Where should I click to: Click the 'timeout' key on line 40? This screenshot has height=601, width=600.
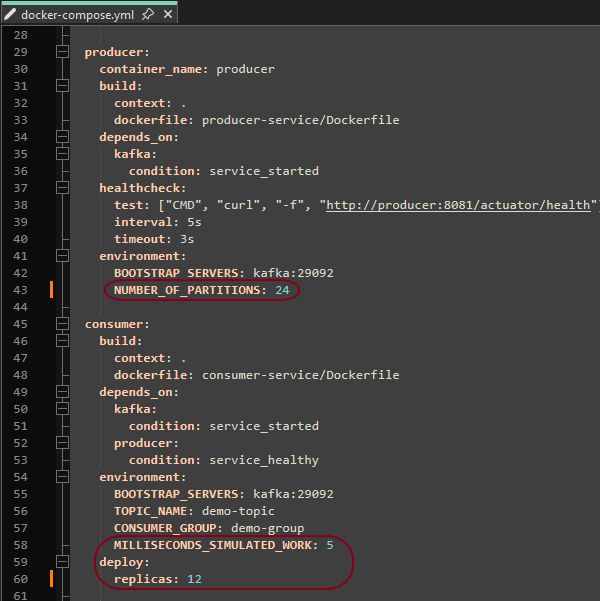(x=139, y=239)
